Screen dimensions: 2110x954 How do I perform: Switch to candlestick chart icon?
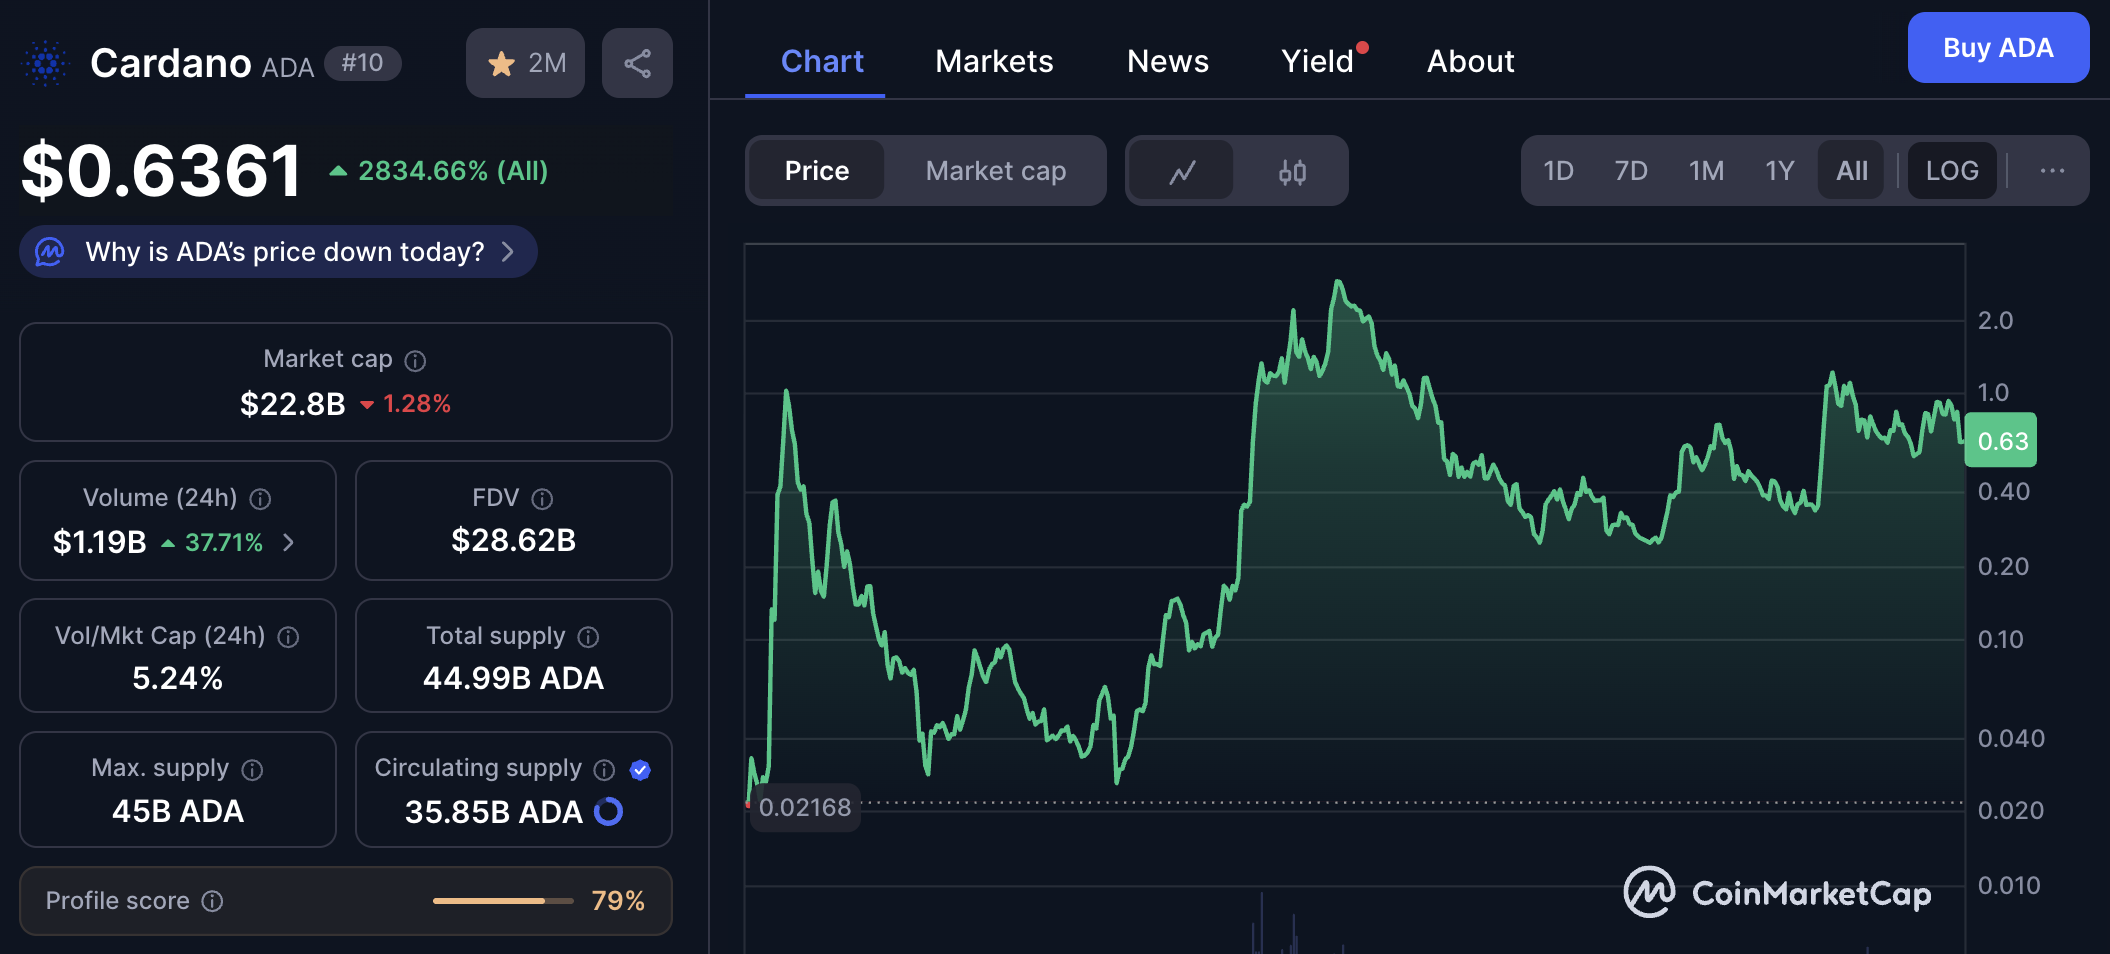point(1292,172)
